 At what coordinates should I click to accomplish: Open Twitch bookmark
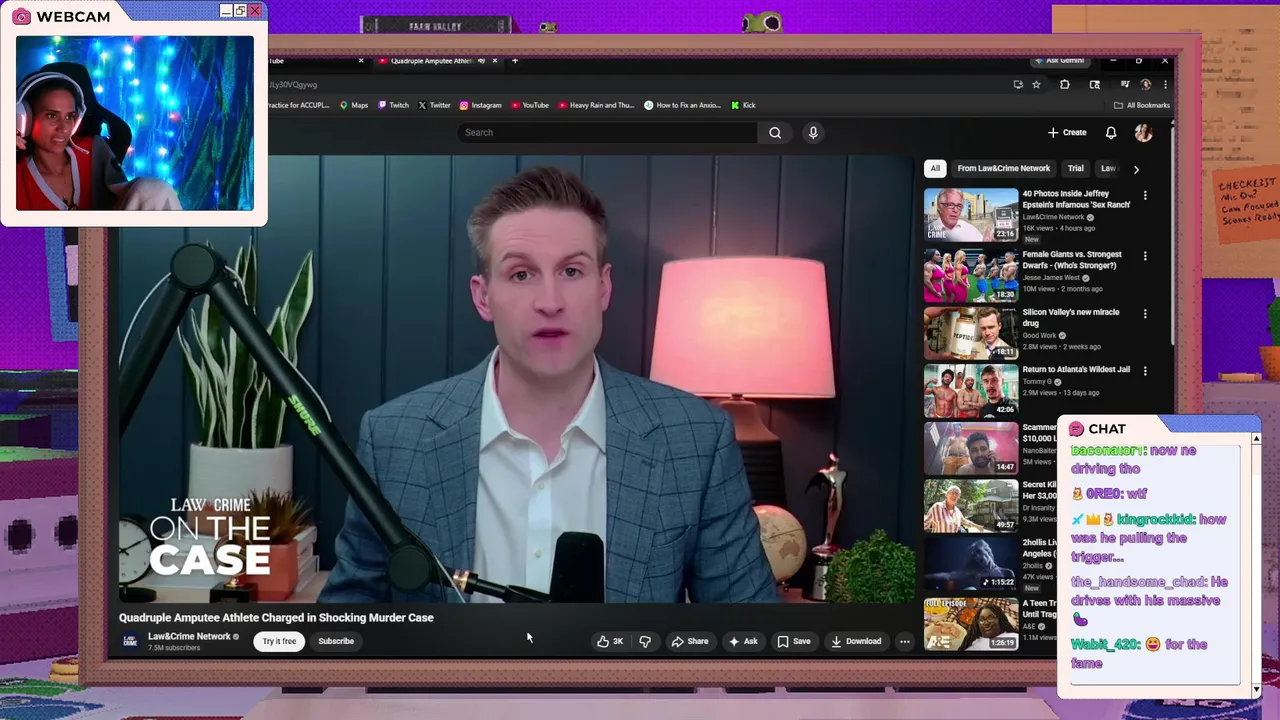[x=393, y=105]
